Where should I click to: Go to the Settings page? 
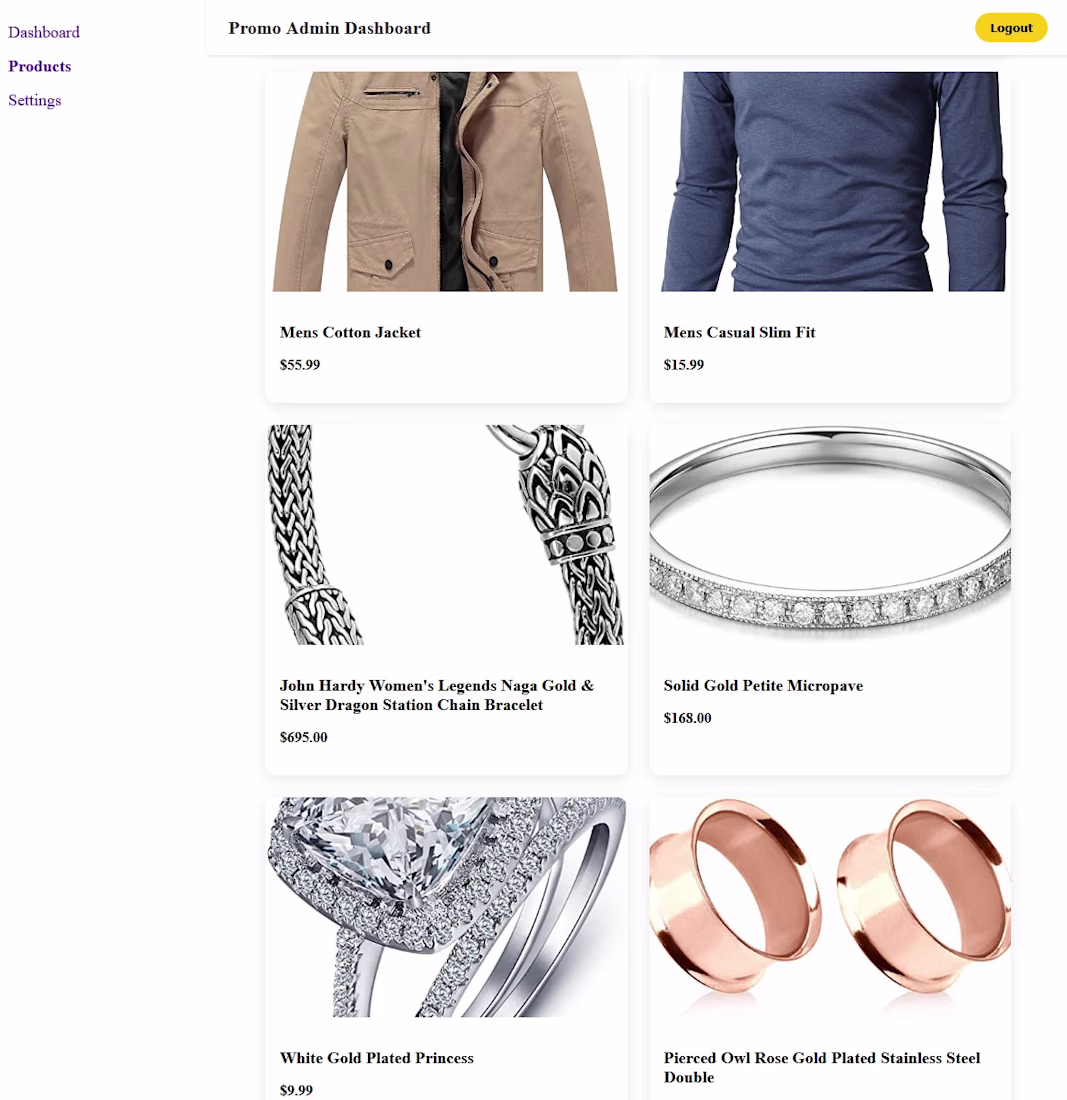pyautogui.click(x=34, y=100)
